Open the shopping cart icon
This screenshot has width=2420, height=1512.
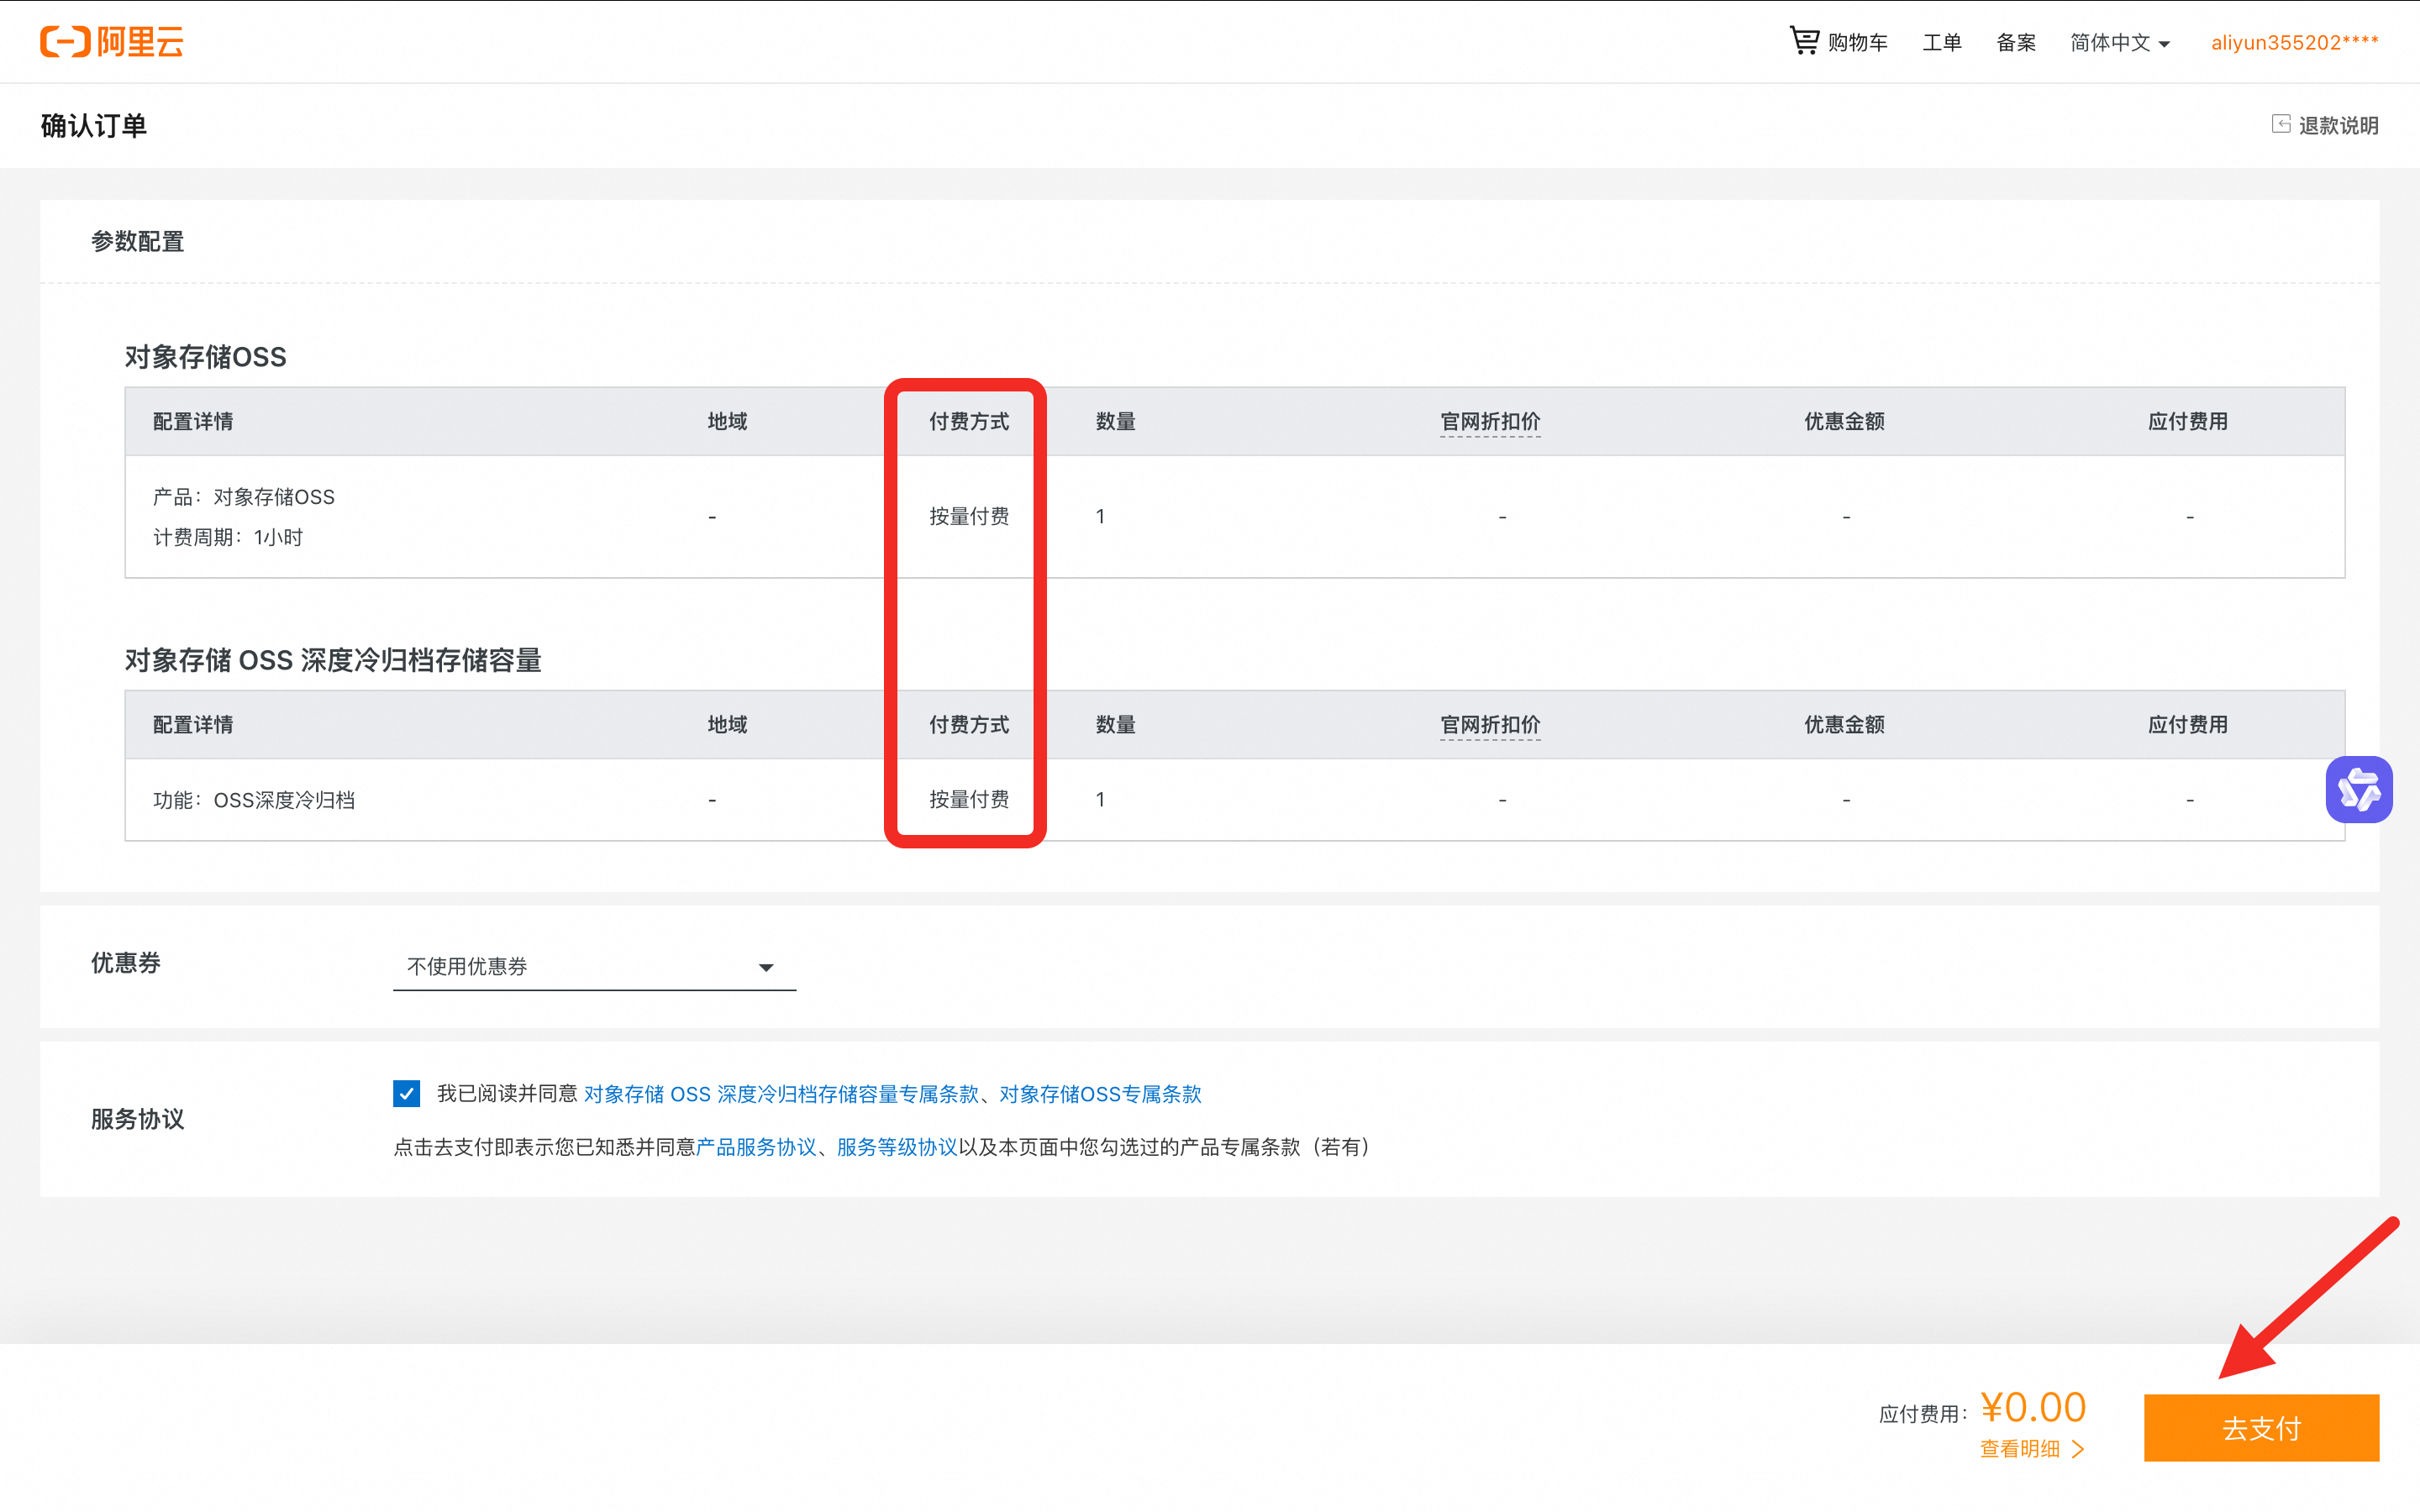(x=1804, y=41)
